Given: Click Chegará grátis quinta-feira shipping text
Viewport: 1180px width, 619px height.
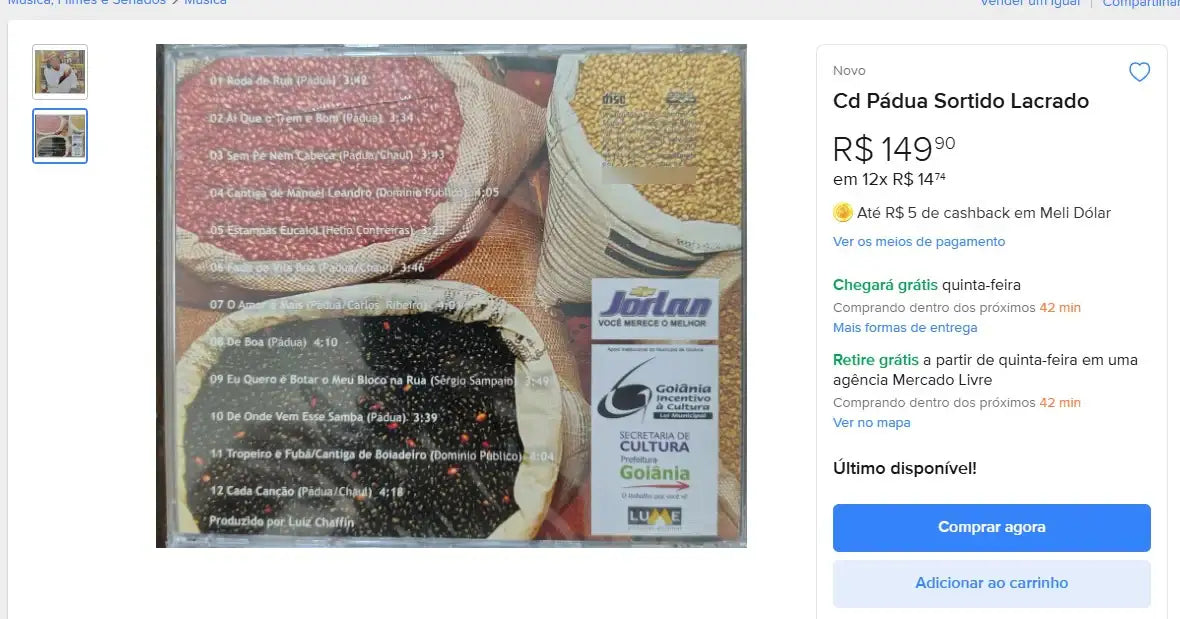Looking at the screenshot, I should [926, 285].
